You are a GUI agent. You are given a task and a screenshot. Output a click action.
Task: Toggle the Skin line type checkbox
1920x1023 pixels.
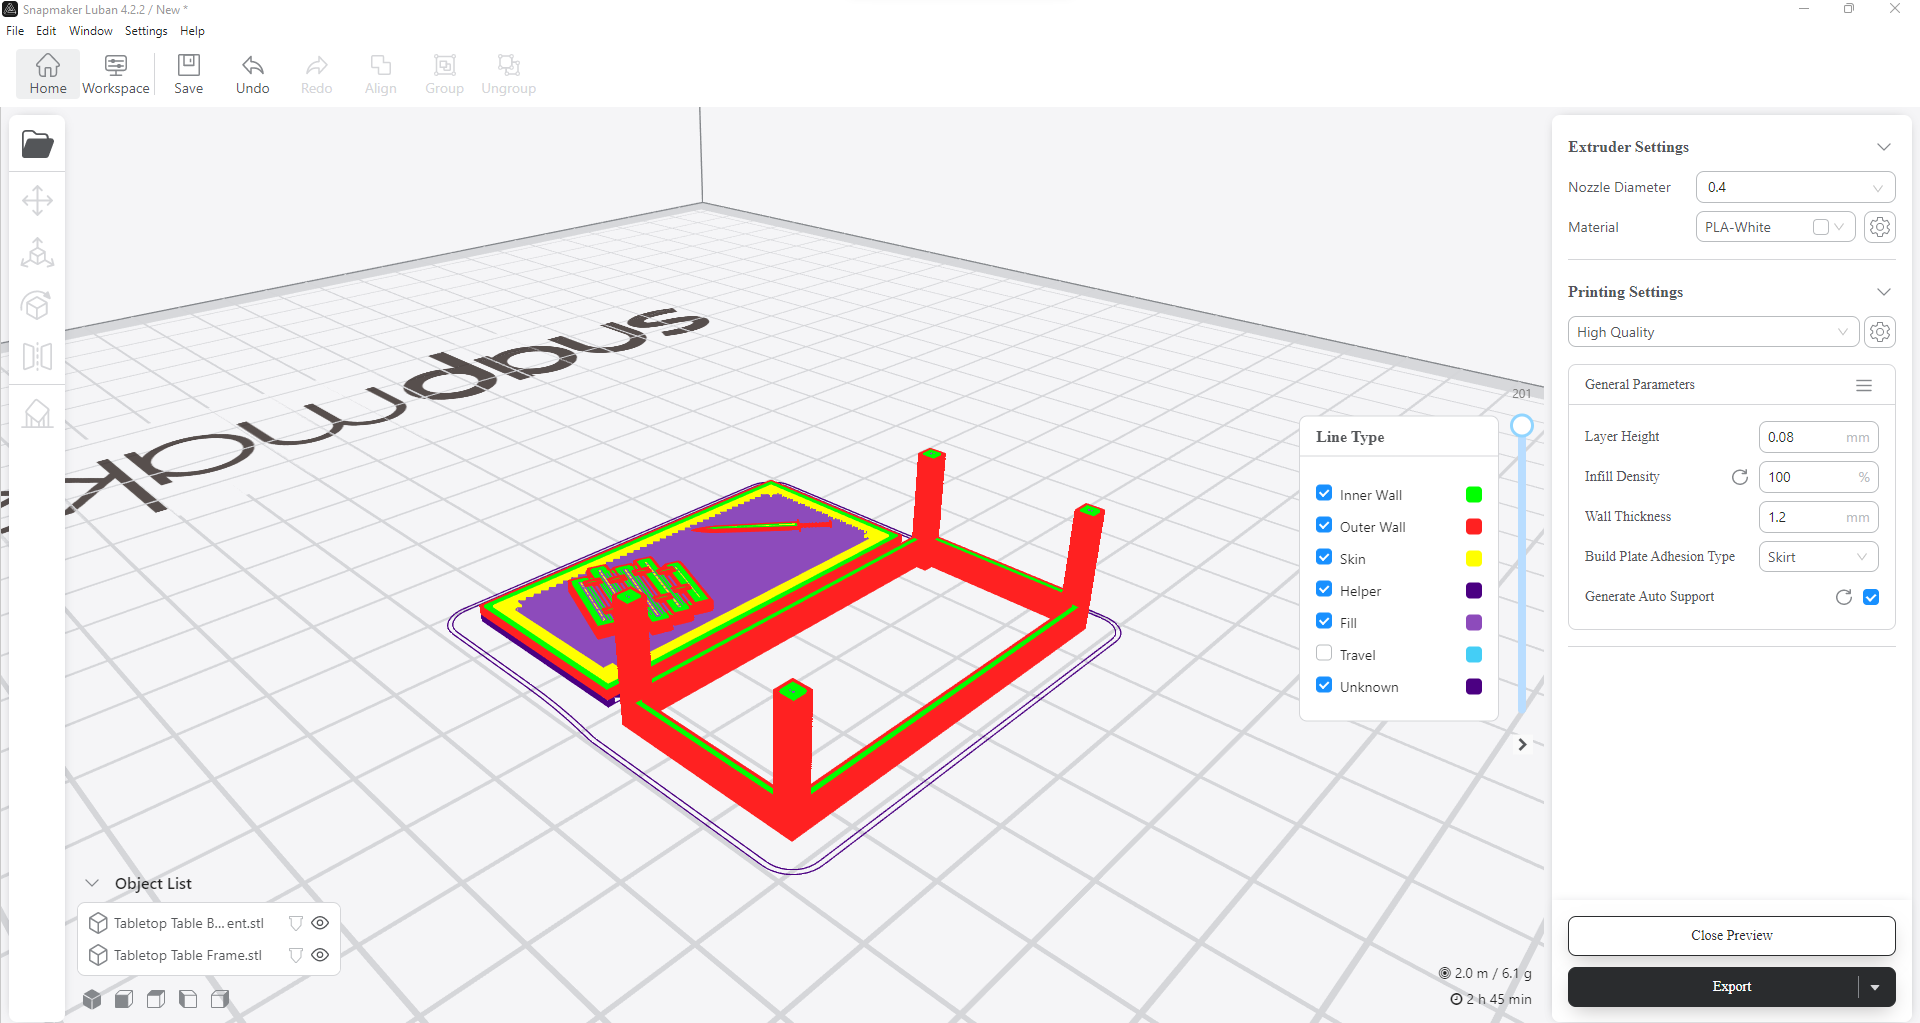pyautogui.click(x=1324, y=557)
